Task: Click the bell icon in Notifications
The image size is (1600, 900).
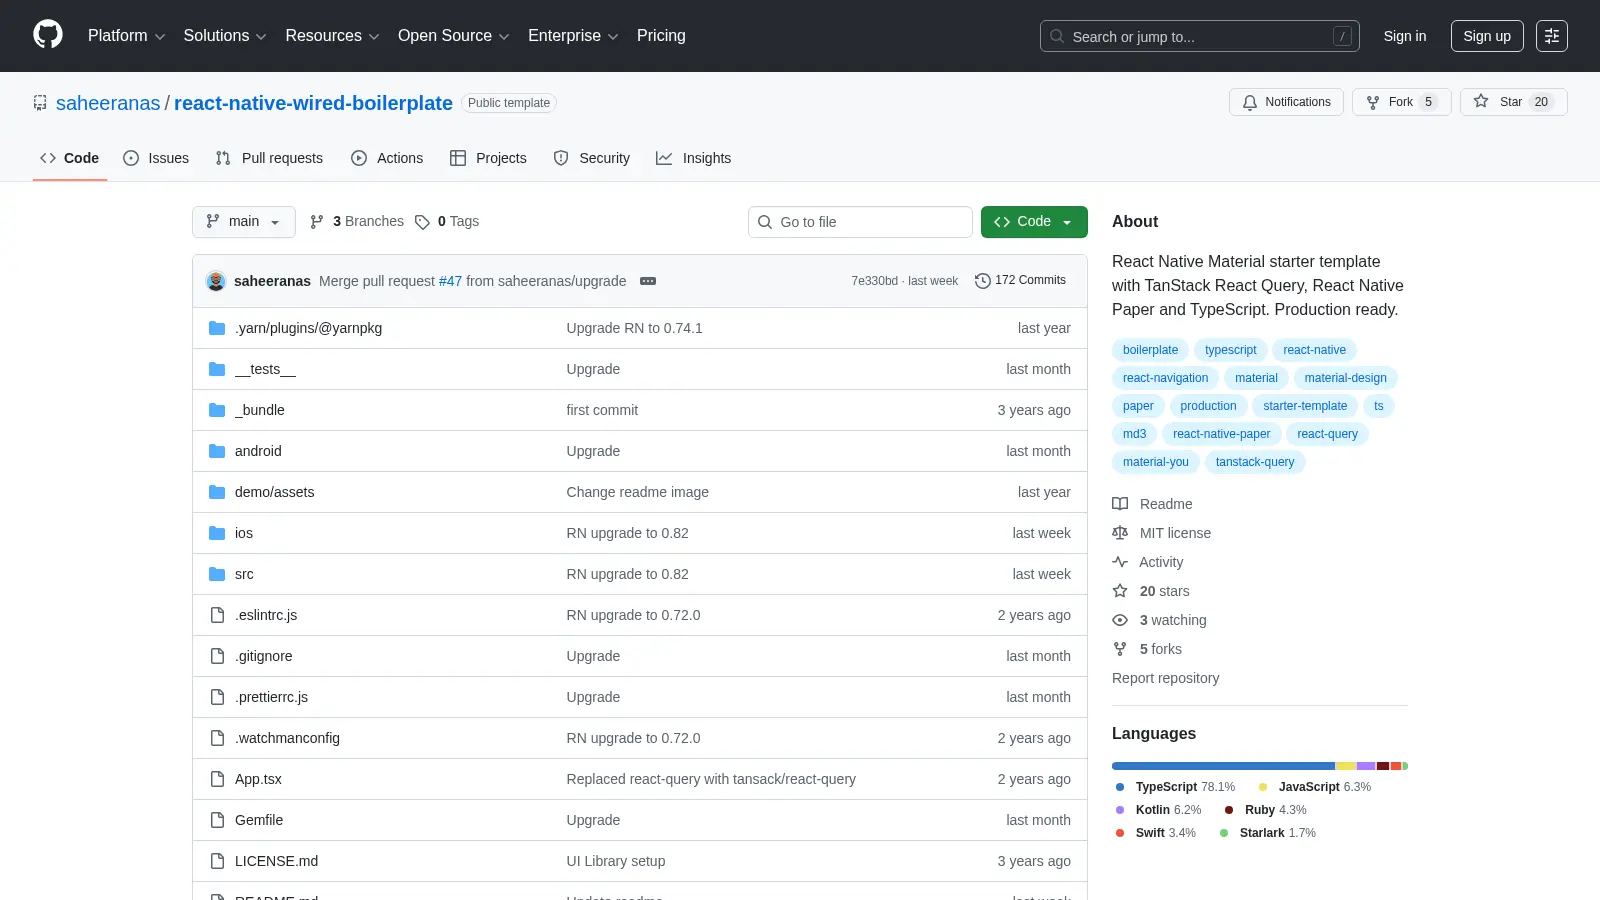Action: point(1250,102)
